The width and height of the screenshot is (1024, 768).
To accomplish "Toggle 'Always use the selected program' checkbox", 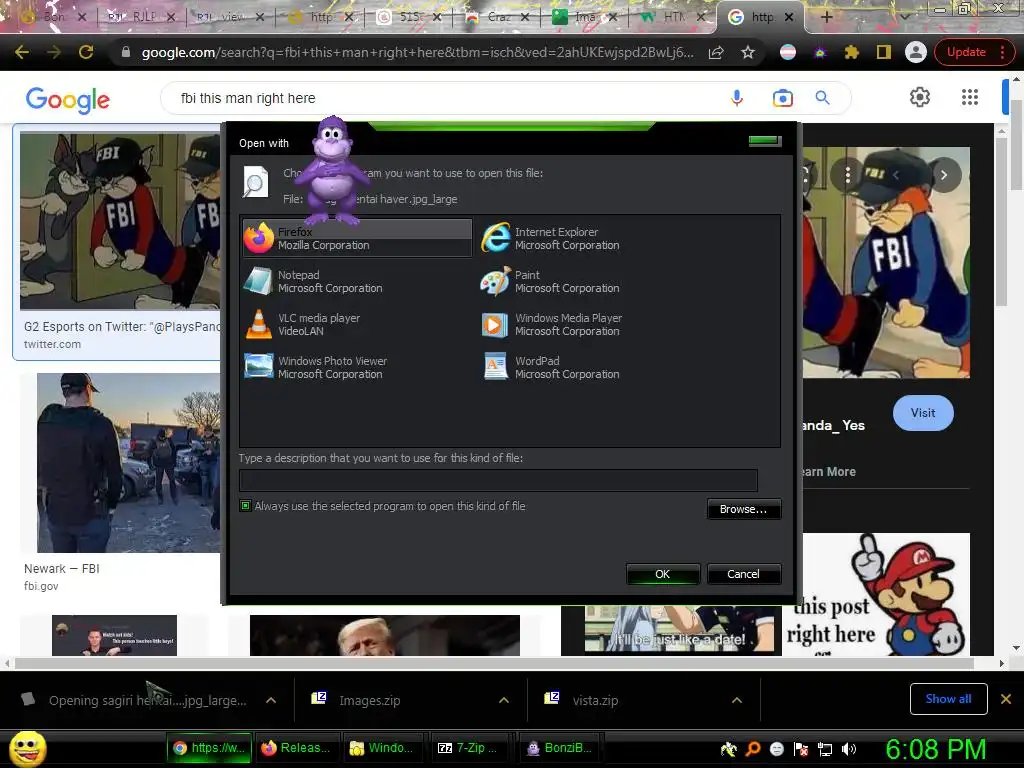I will click(246, 505).
